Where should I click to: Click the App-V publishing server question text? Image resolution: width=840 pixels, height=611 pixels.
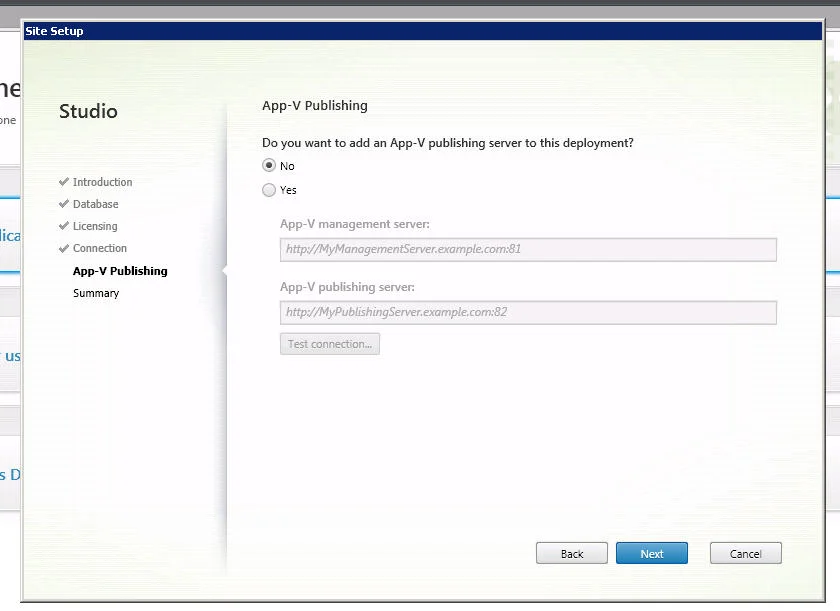point(447,143)
